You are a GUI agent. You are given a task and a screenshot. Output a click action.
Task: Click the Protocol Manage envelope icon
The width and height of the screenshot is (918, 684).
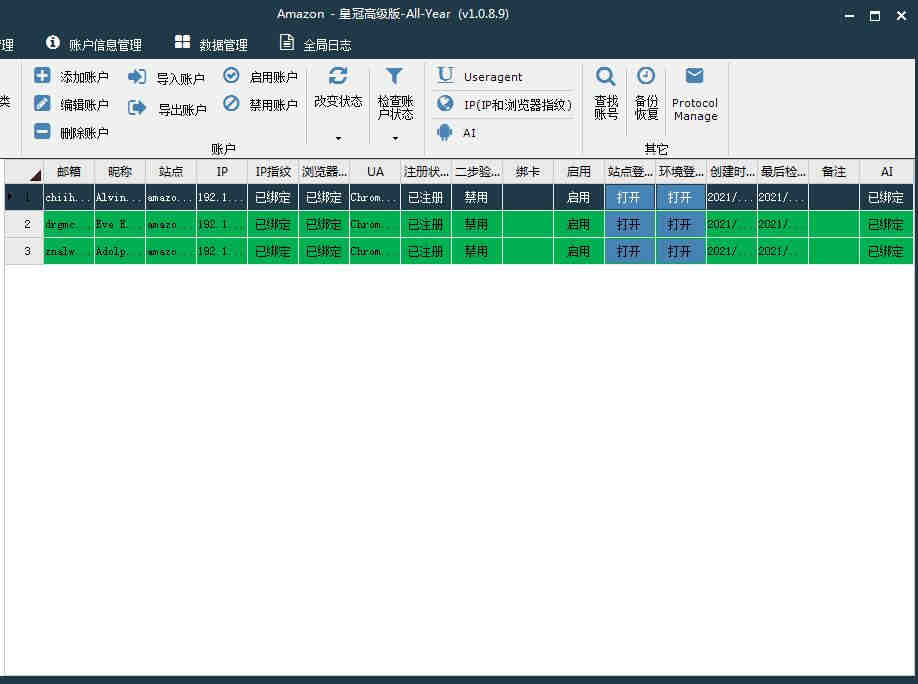[x=694, y=76]
